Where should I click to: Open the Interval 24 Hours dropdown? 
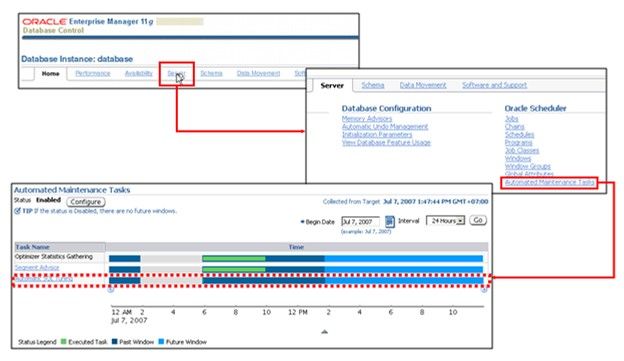pyautogui.click(x=445, y=221)
